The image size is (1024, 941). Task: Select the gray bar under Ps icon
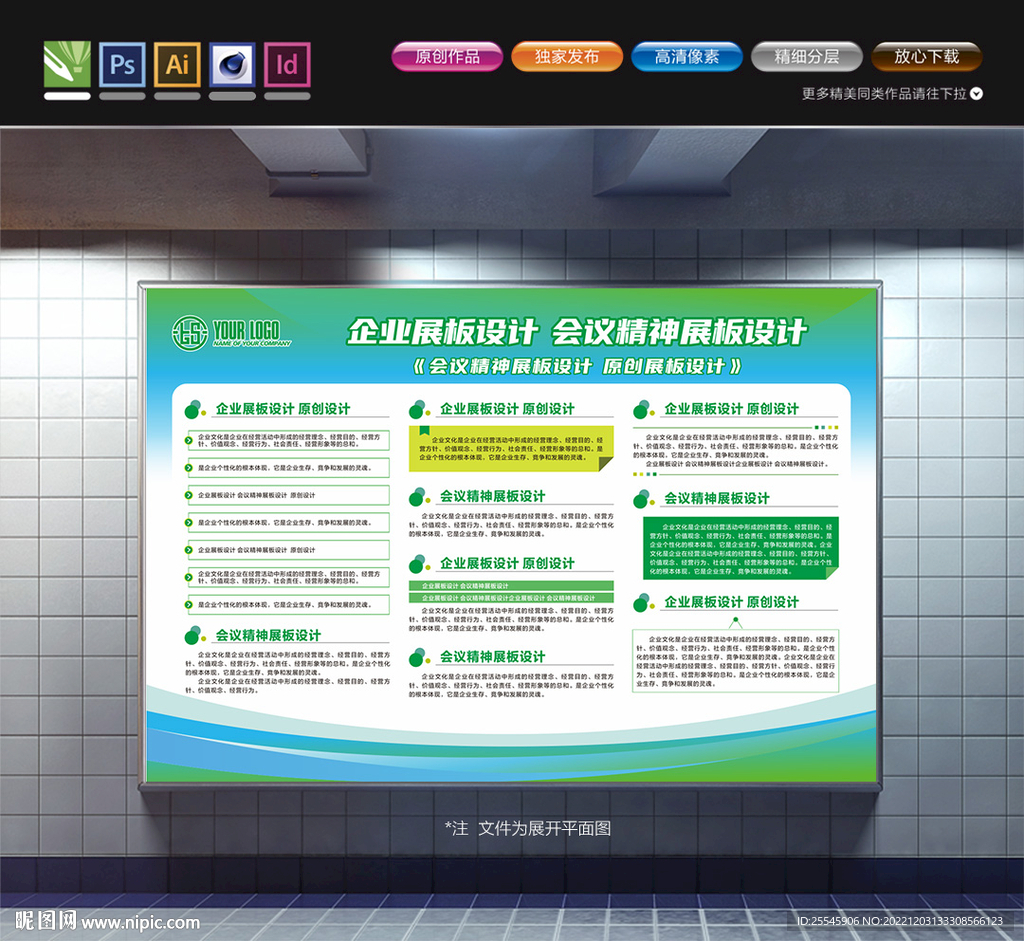(122, 96)
